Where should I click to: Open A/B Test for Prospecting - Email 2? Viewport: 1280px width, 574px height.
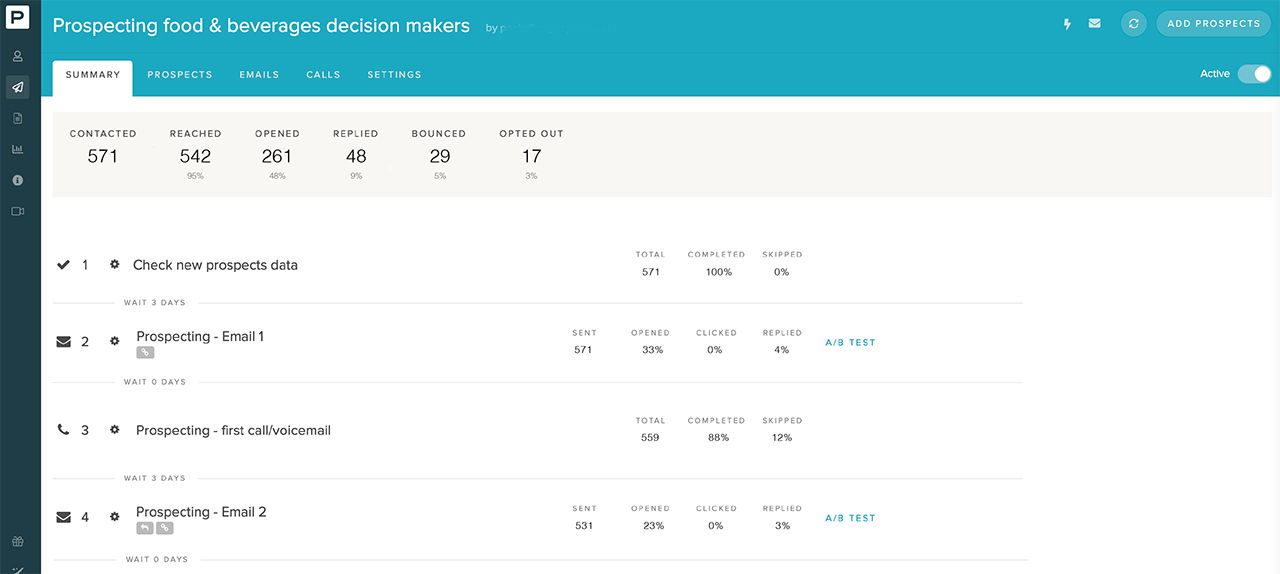(850, 518)
